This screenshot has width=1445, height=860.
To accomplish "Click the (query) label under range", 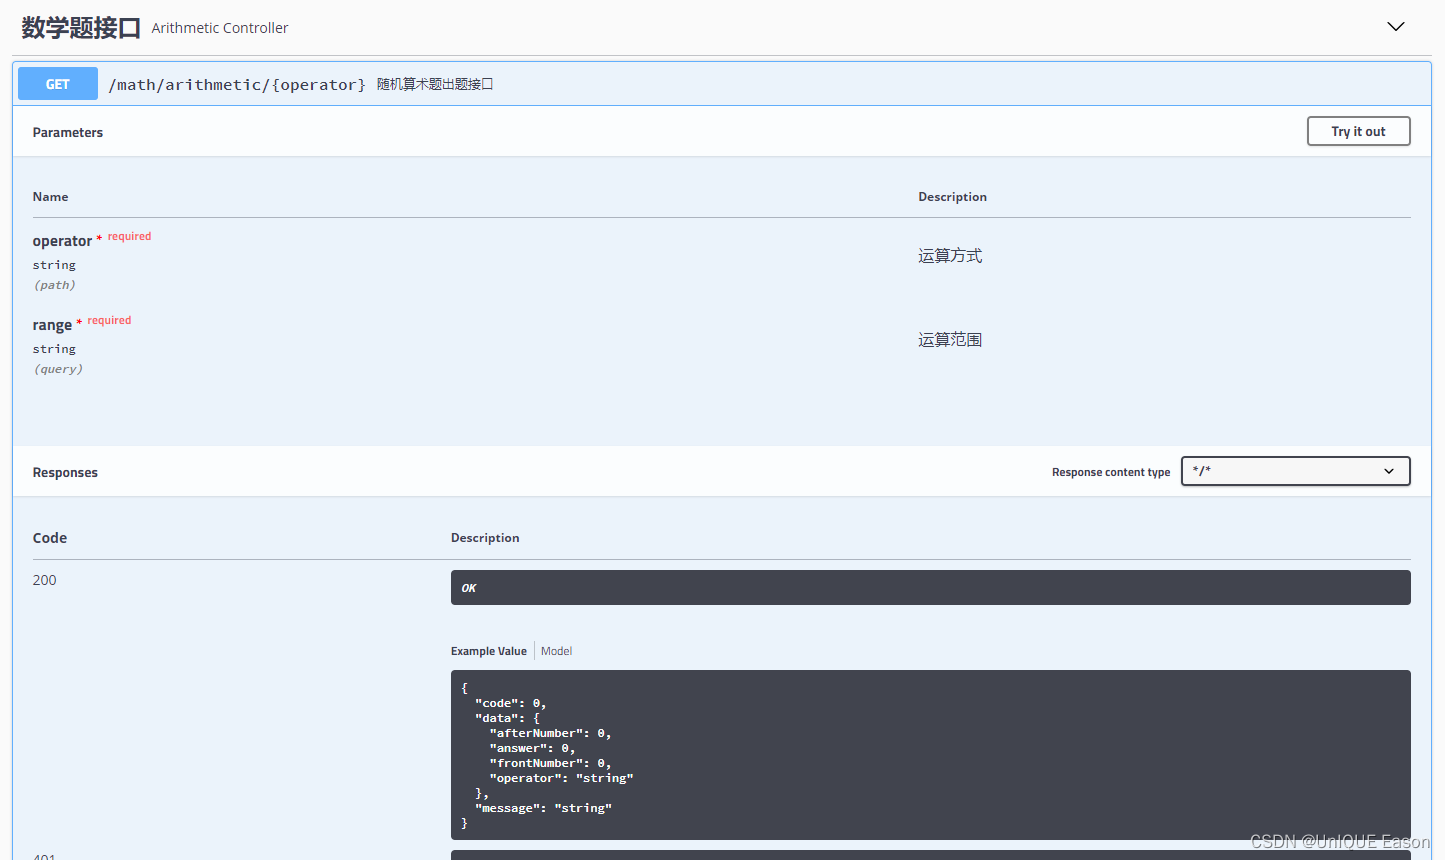I will coord(58,369).
